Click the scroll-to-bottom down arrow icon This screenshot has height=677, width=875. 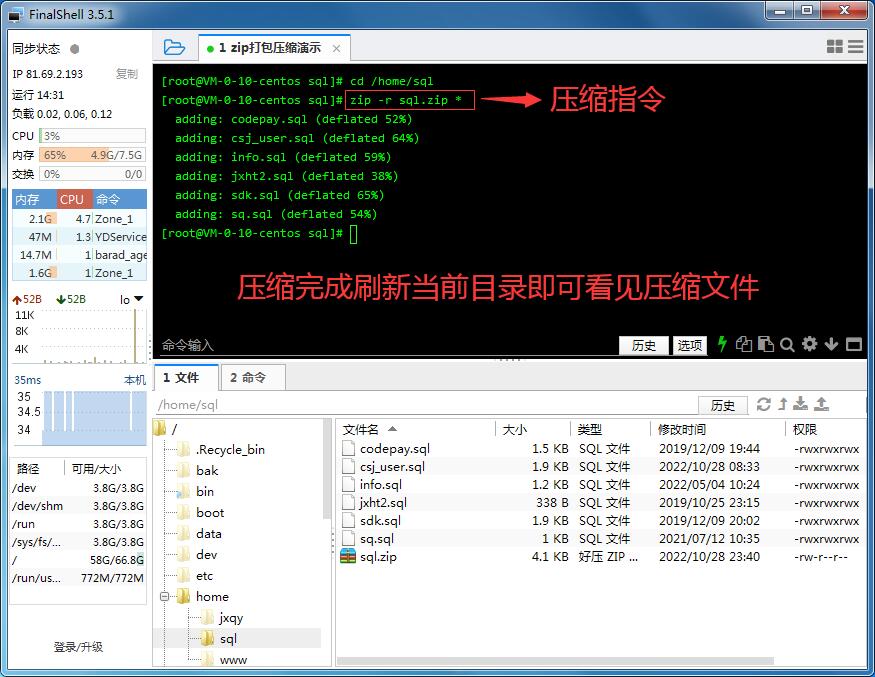click(x=831, y=344)
